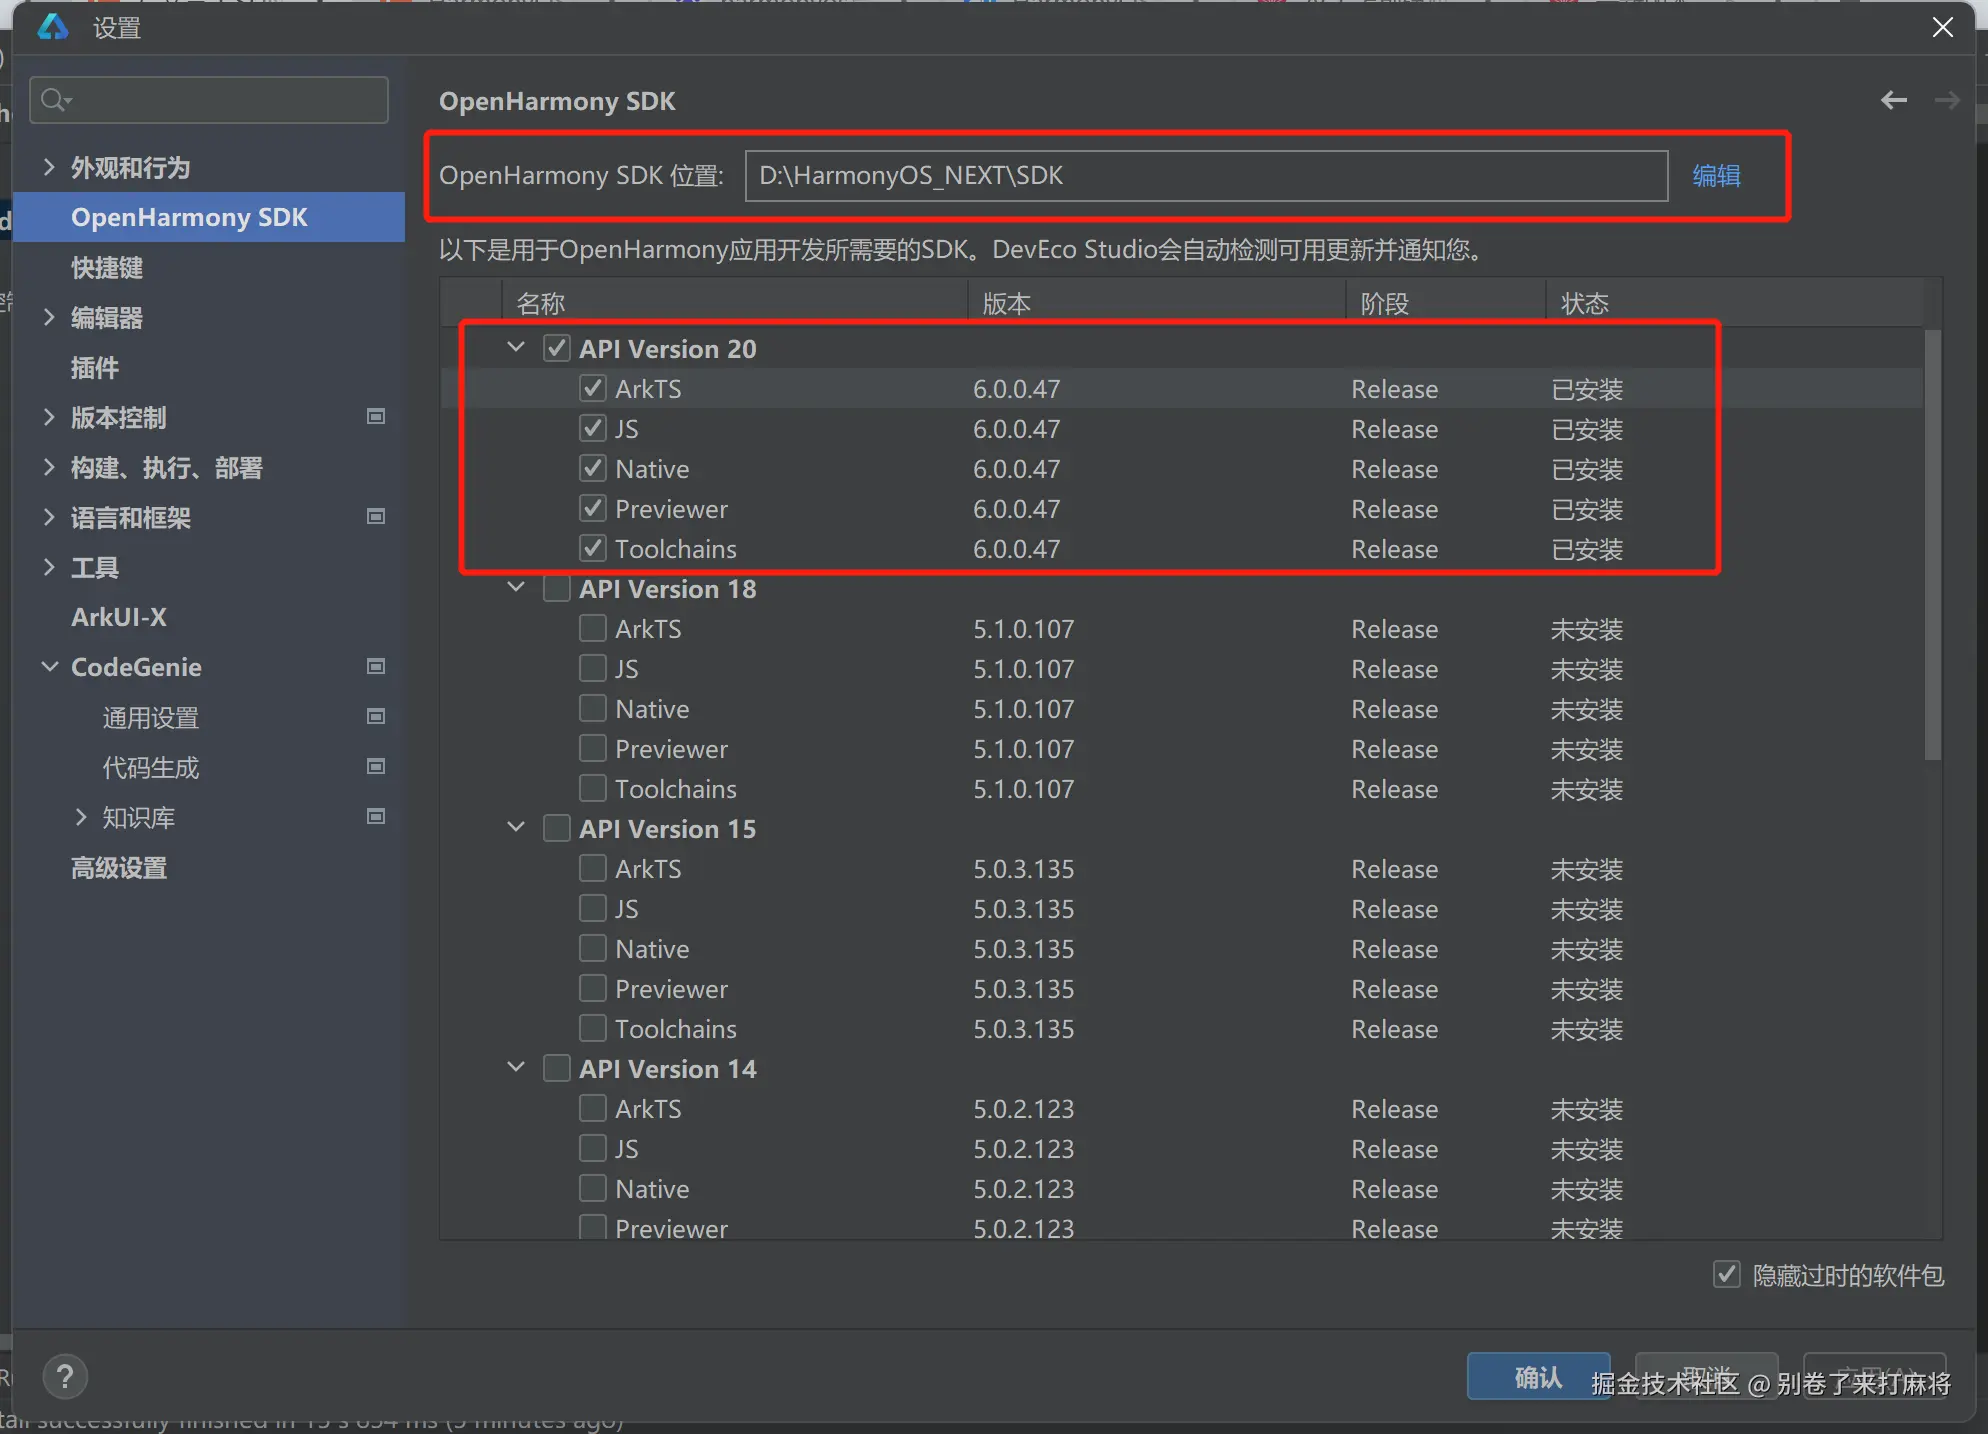Collapse the API Version 15 group
This screenshot has width=1988, height=1434.
pyautogui.click(x=516, y=828)
